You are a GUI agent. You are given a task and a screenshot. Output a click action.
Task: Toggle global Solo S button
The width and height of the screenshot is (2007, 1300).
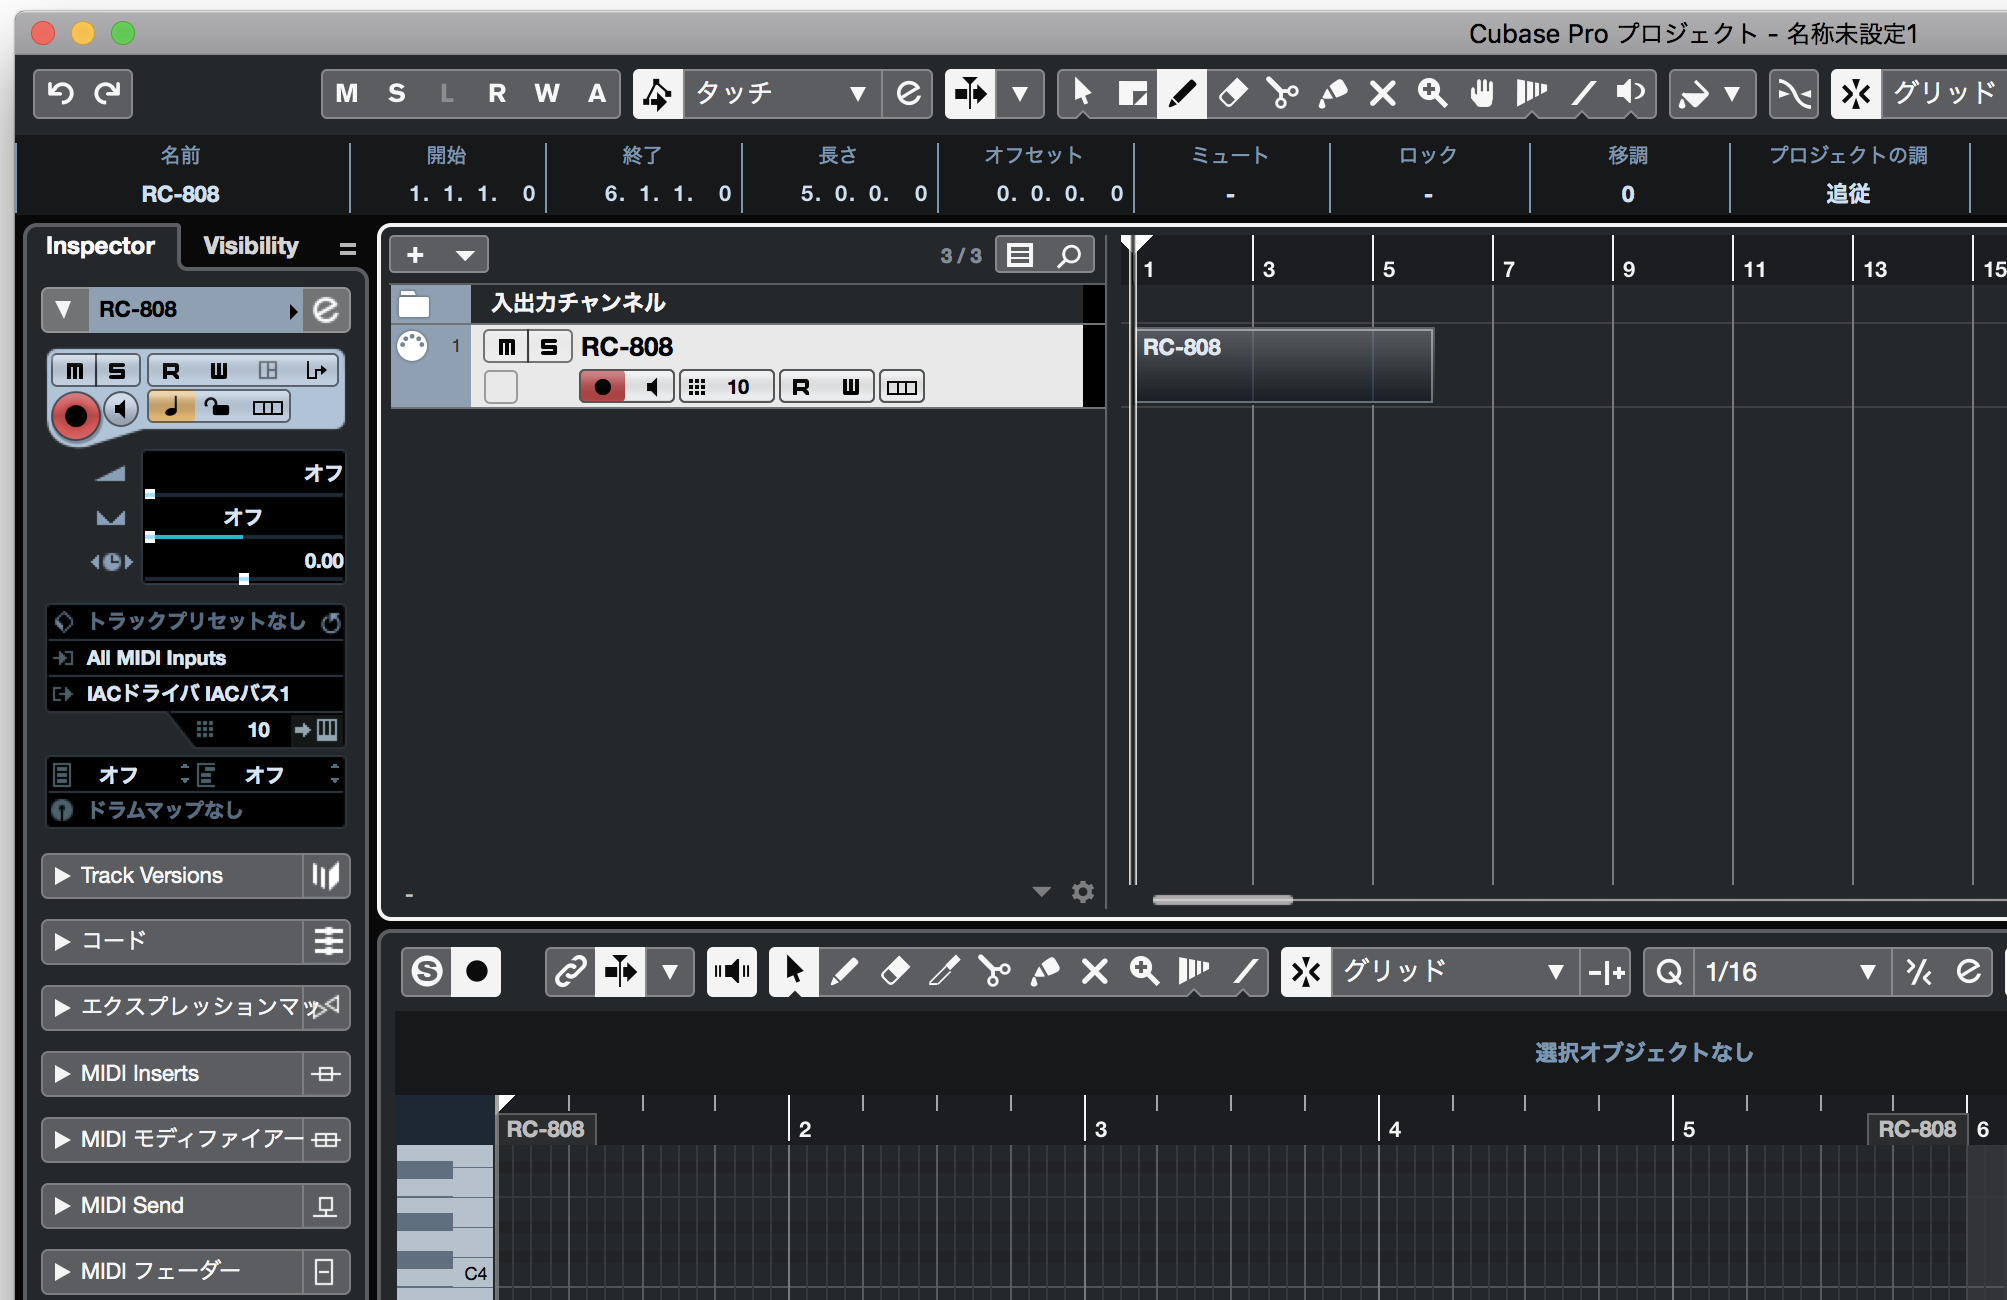(x=397, y=93)
